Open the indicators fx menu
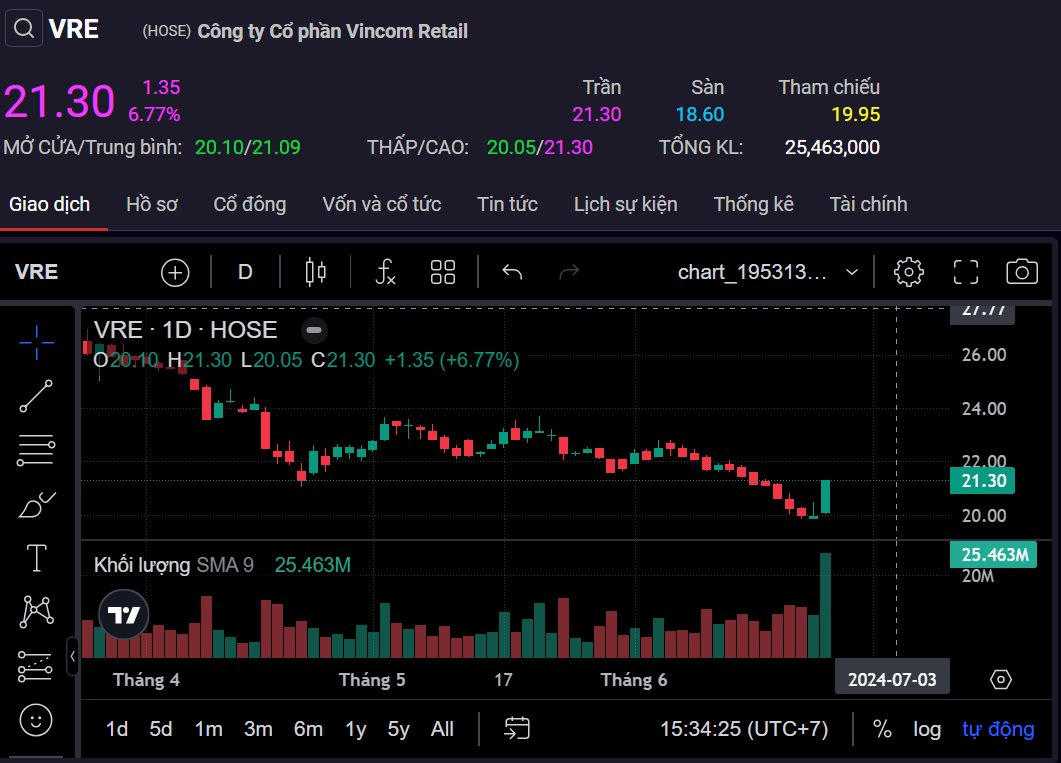The width and height of the screenshot is (1061, 763). (x=385, y=272)
